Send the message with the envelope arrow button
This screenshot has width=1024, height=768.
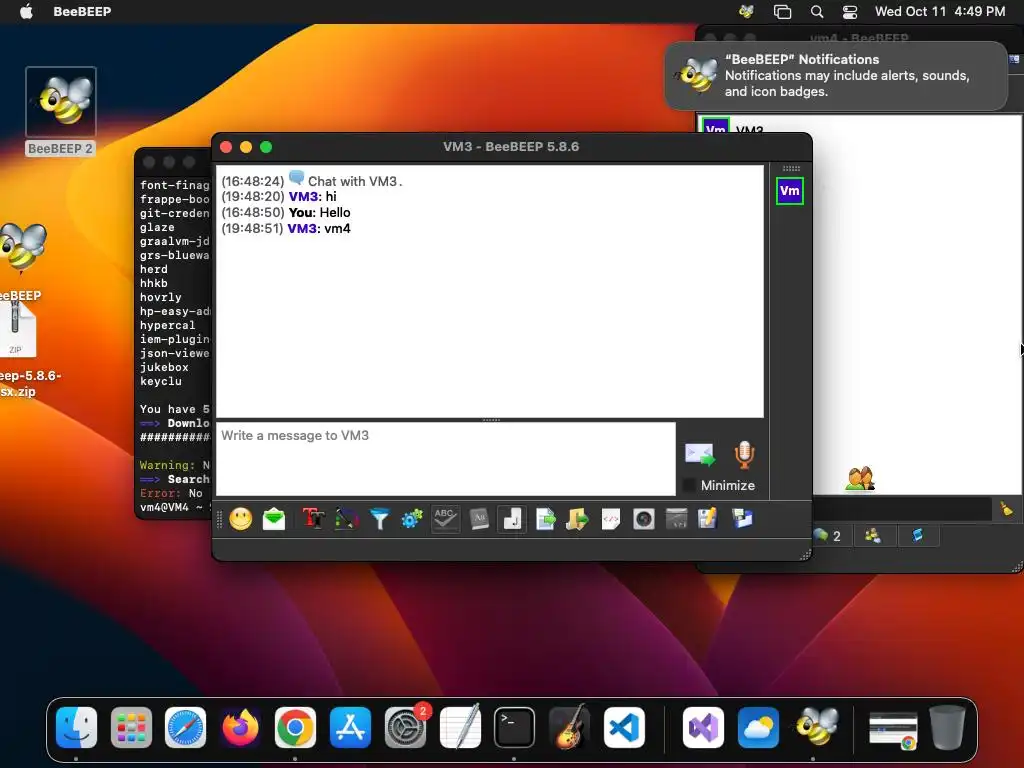699,454
